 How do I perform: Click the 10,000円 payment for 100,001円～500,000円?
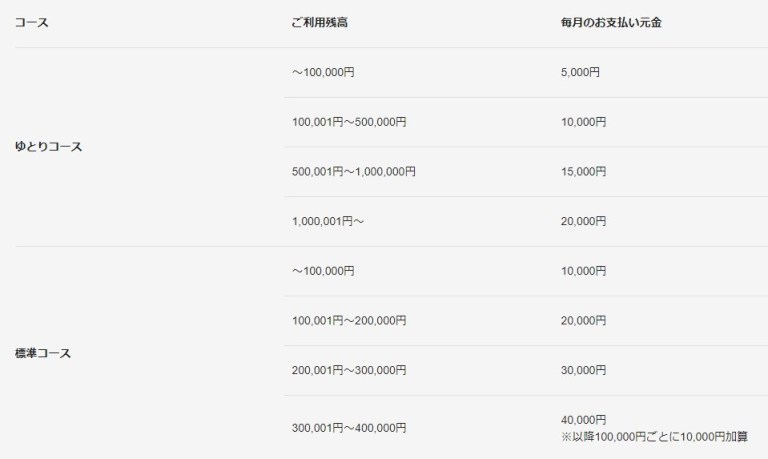pos(584,122)
